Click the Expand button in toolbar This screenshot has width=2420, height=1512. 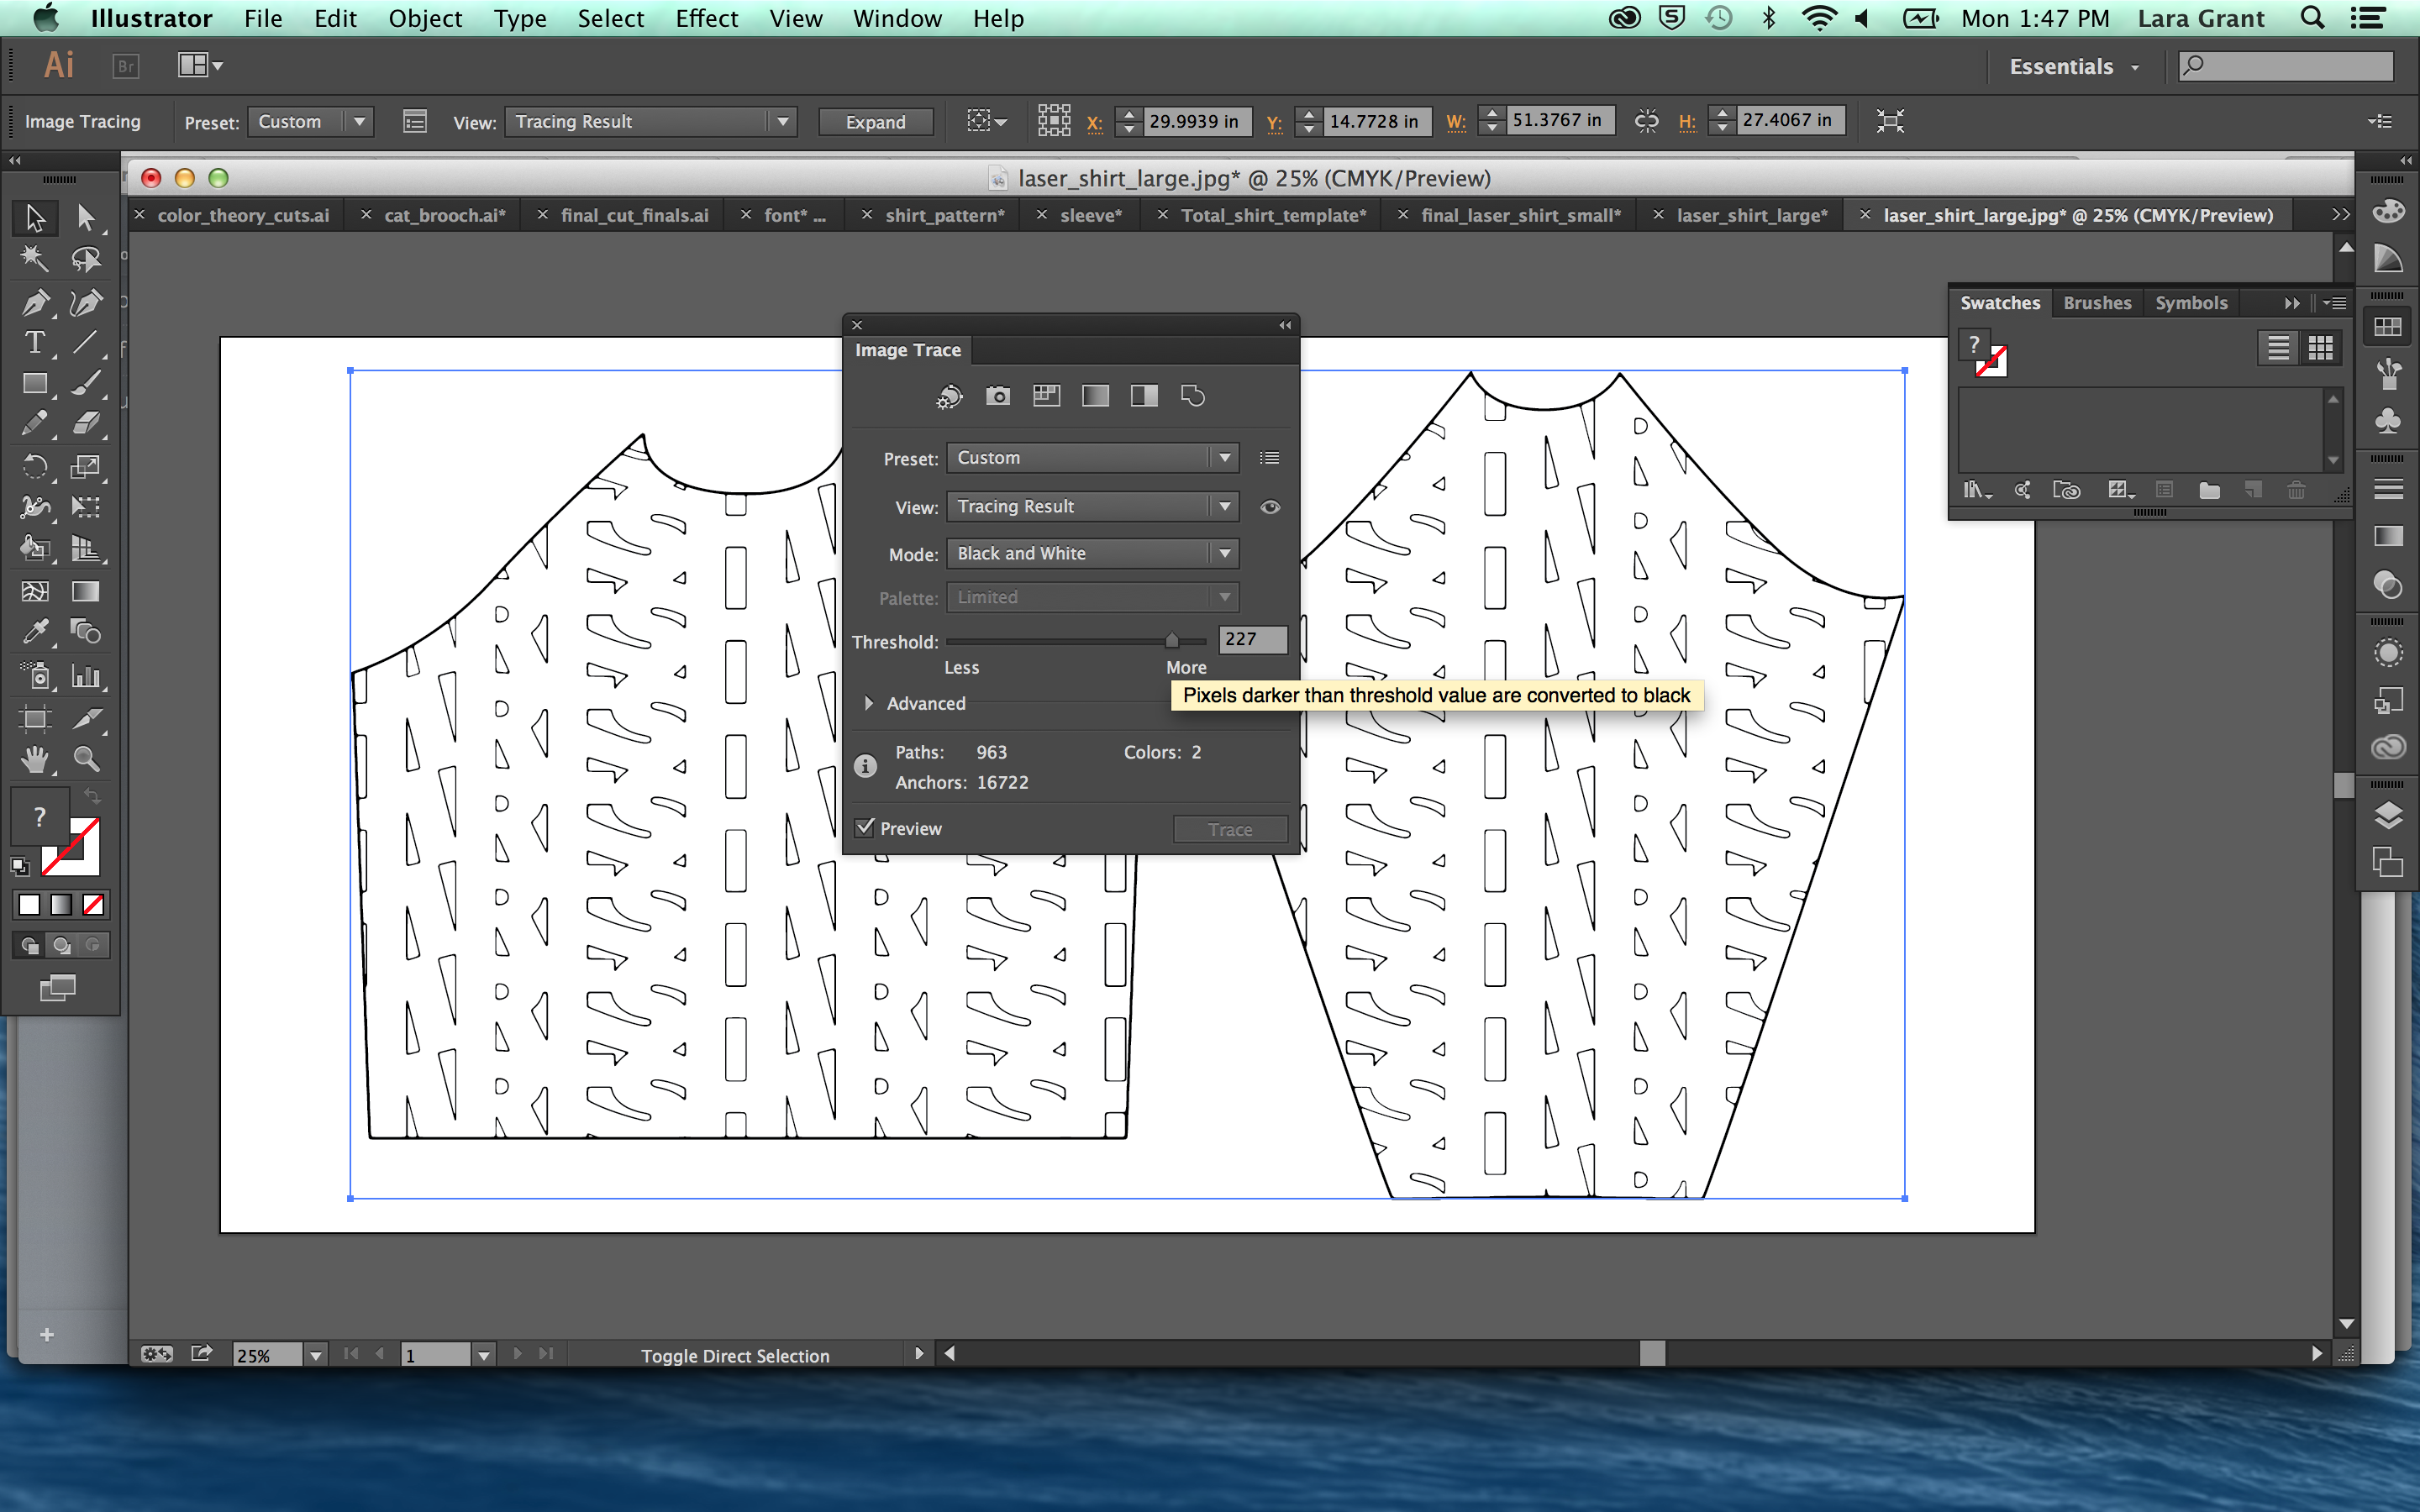(875, 120)
